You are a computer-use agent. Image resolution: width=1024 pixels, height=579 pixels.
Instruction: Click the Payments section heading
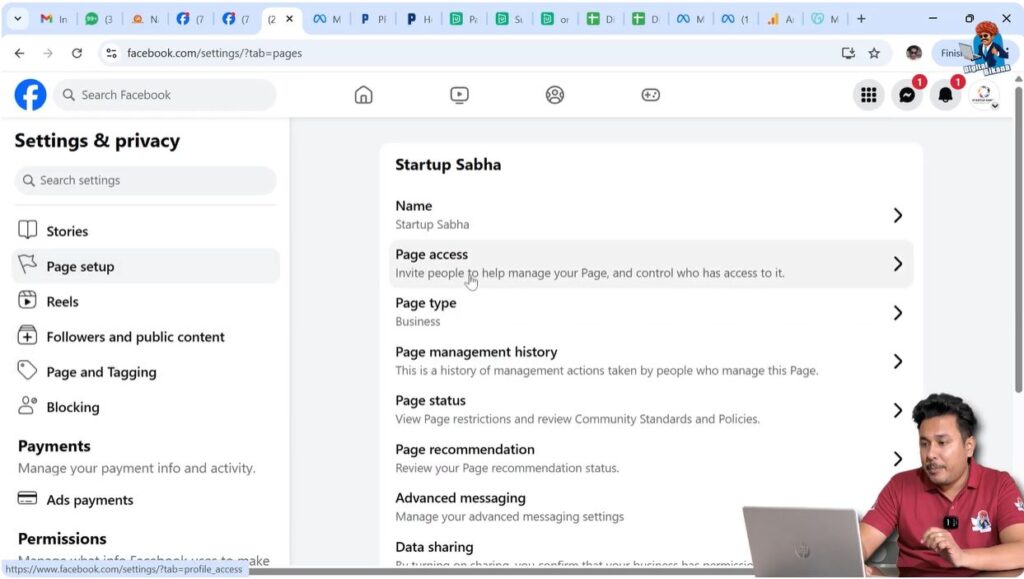[54, 446]
